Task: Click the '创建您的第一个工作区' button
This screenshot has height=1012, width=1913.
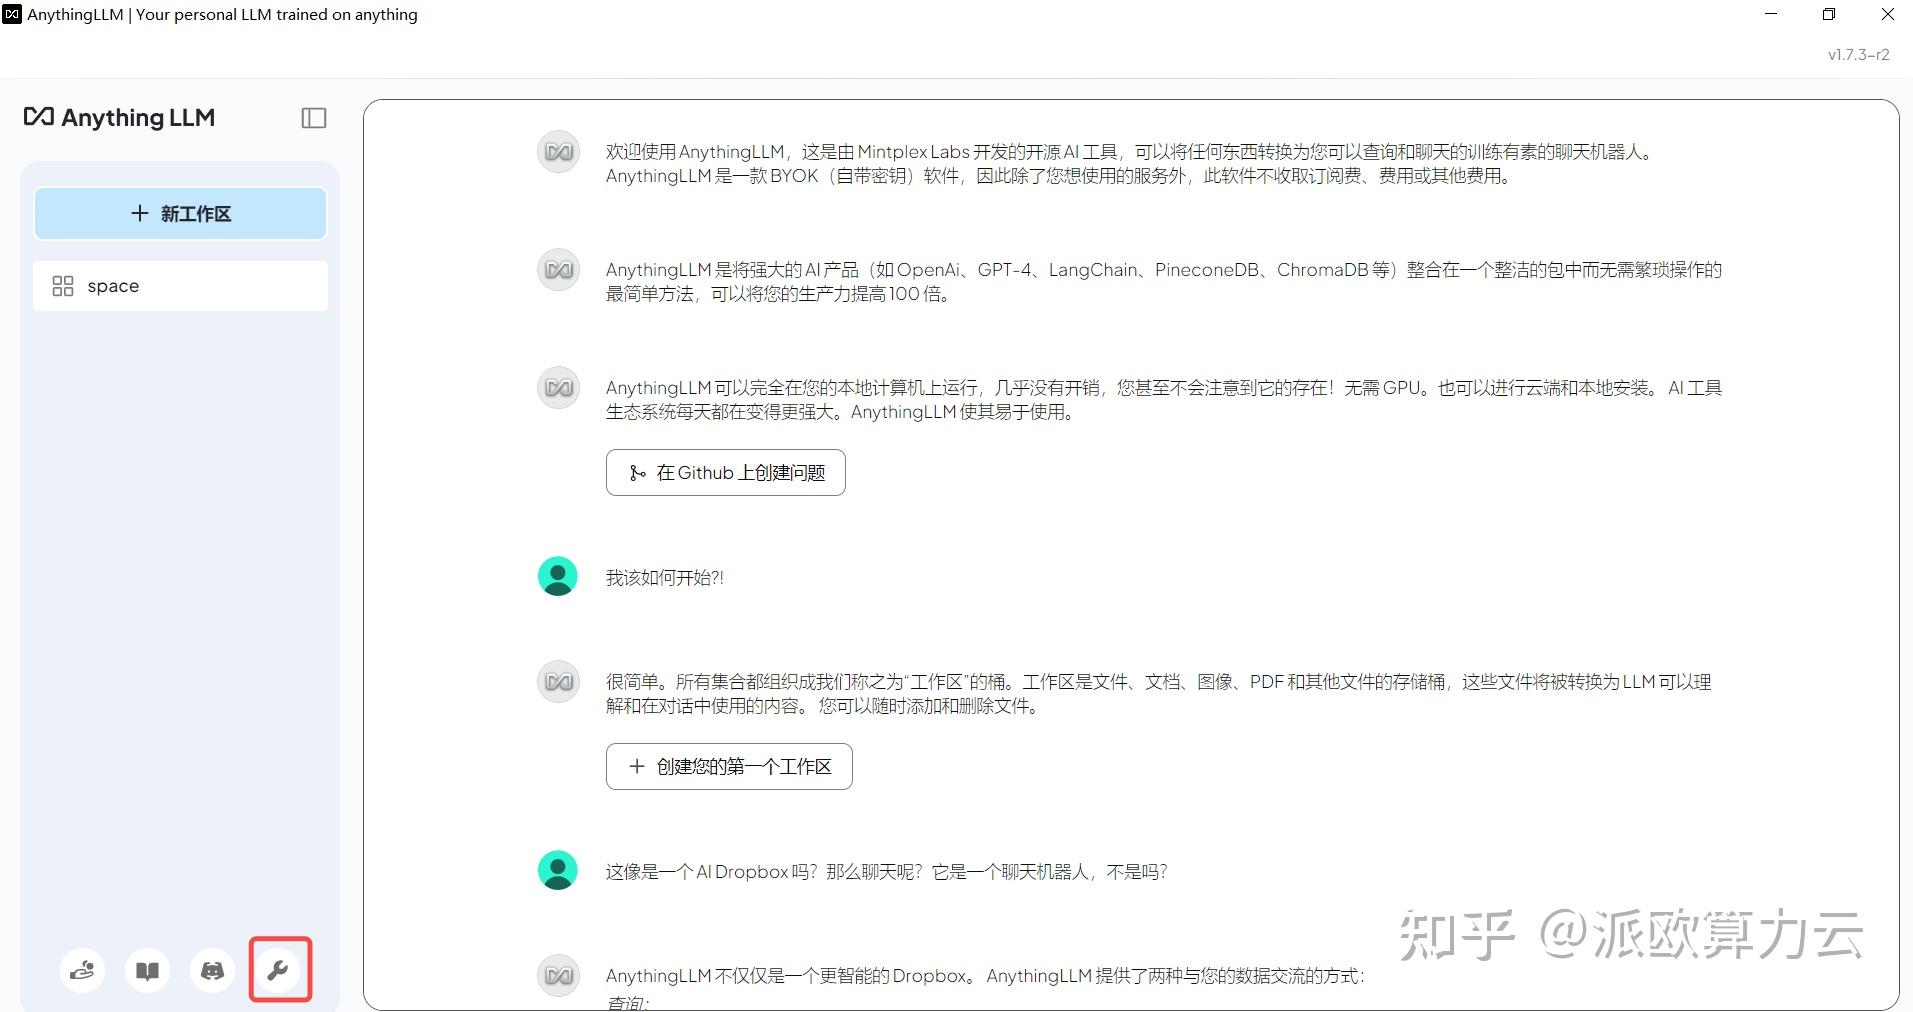Action: point(728,766)
